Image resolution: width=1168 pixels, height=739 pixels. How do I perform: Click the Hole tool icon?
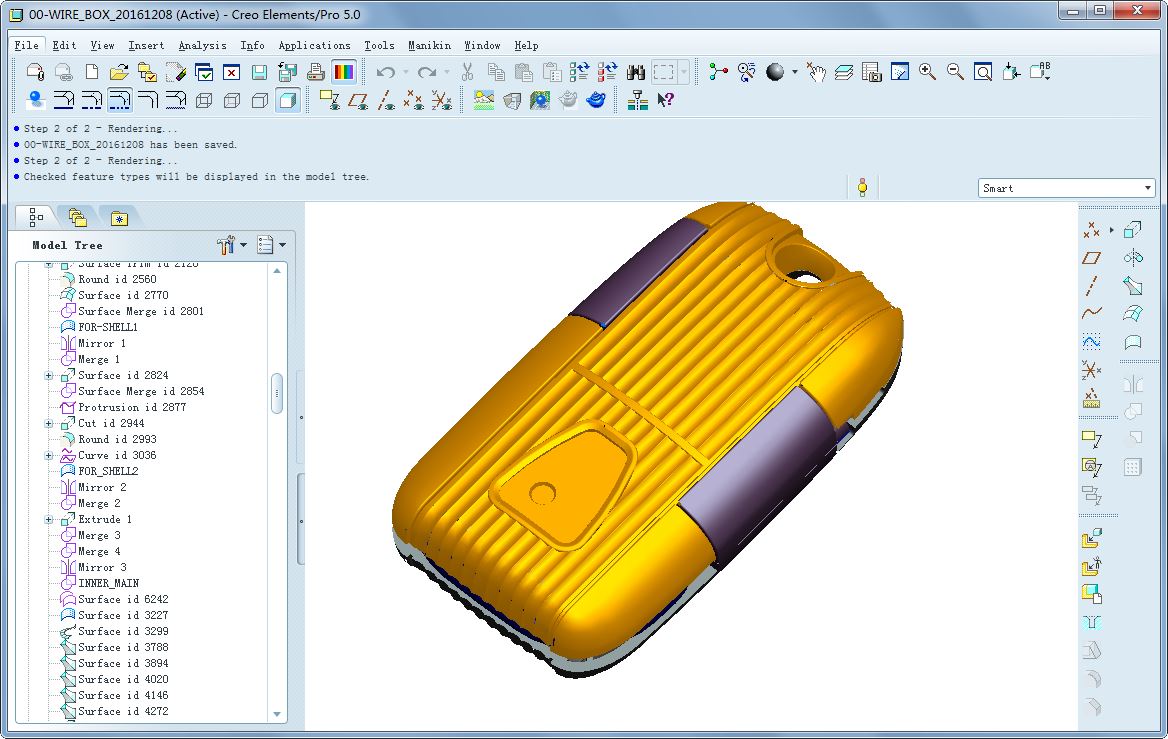point(1091,622)
